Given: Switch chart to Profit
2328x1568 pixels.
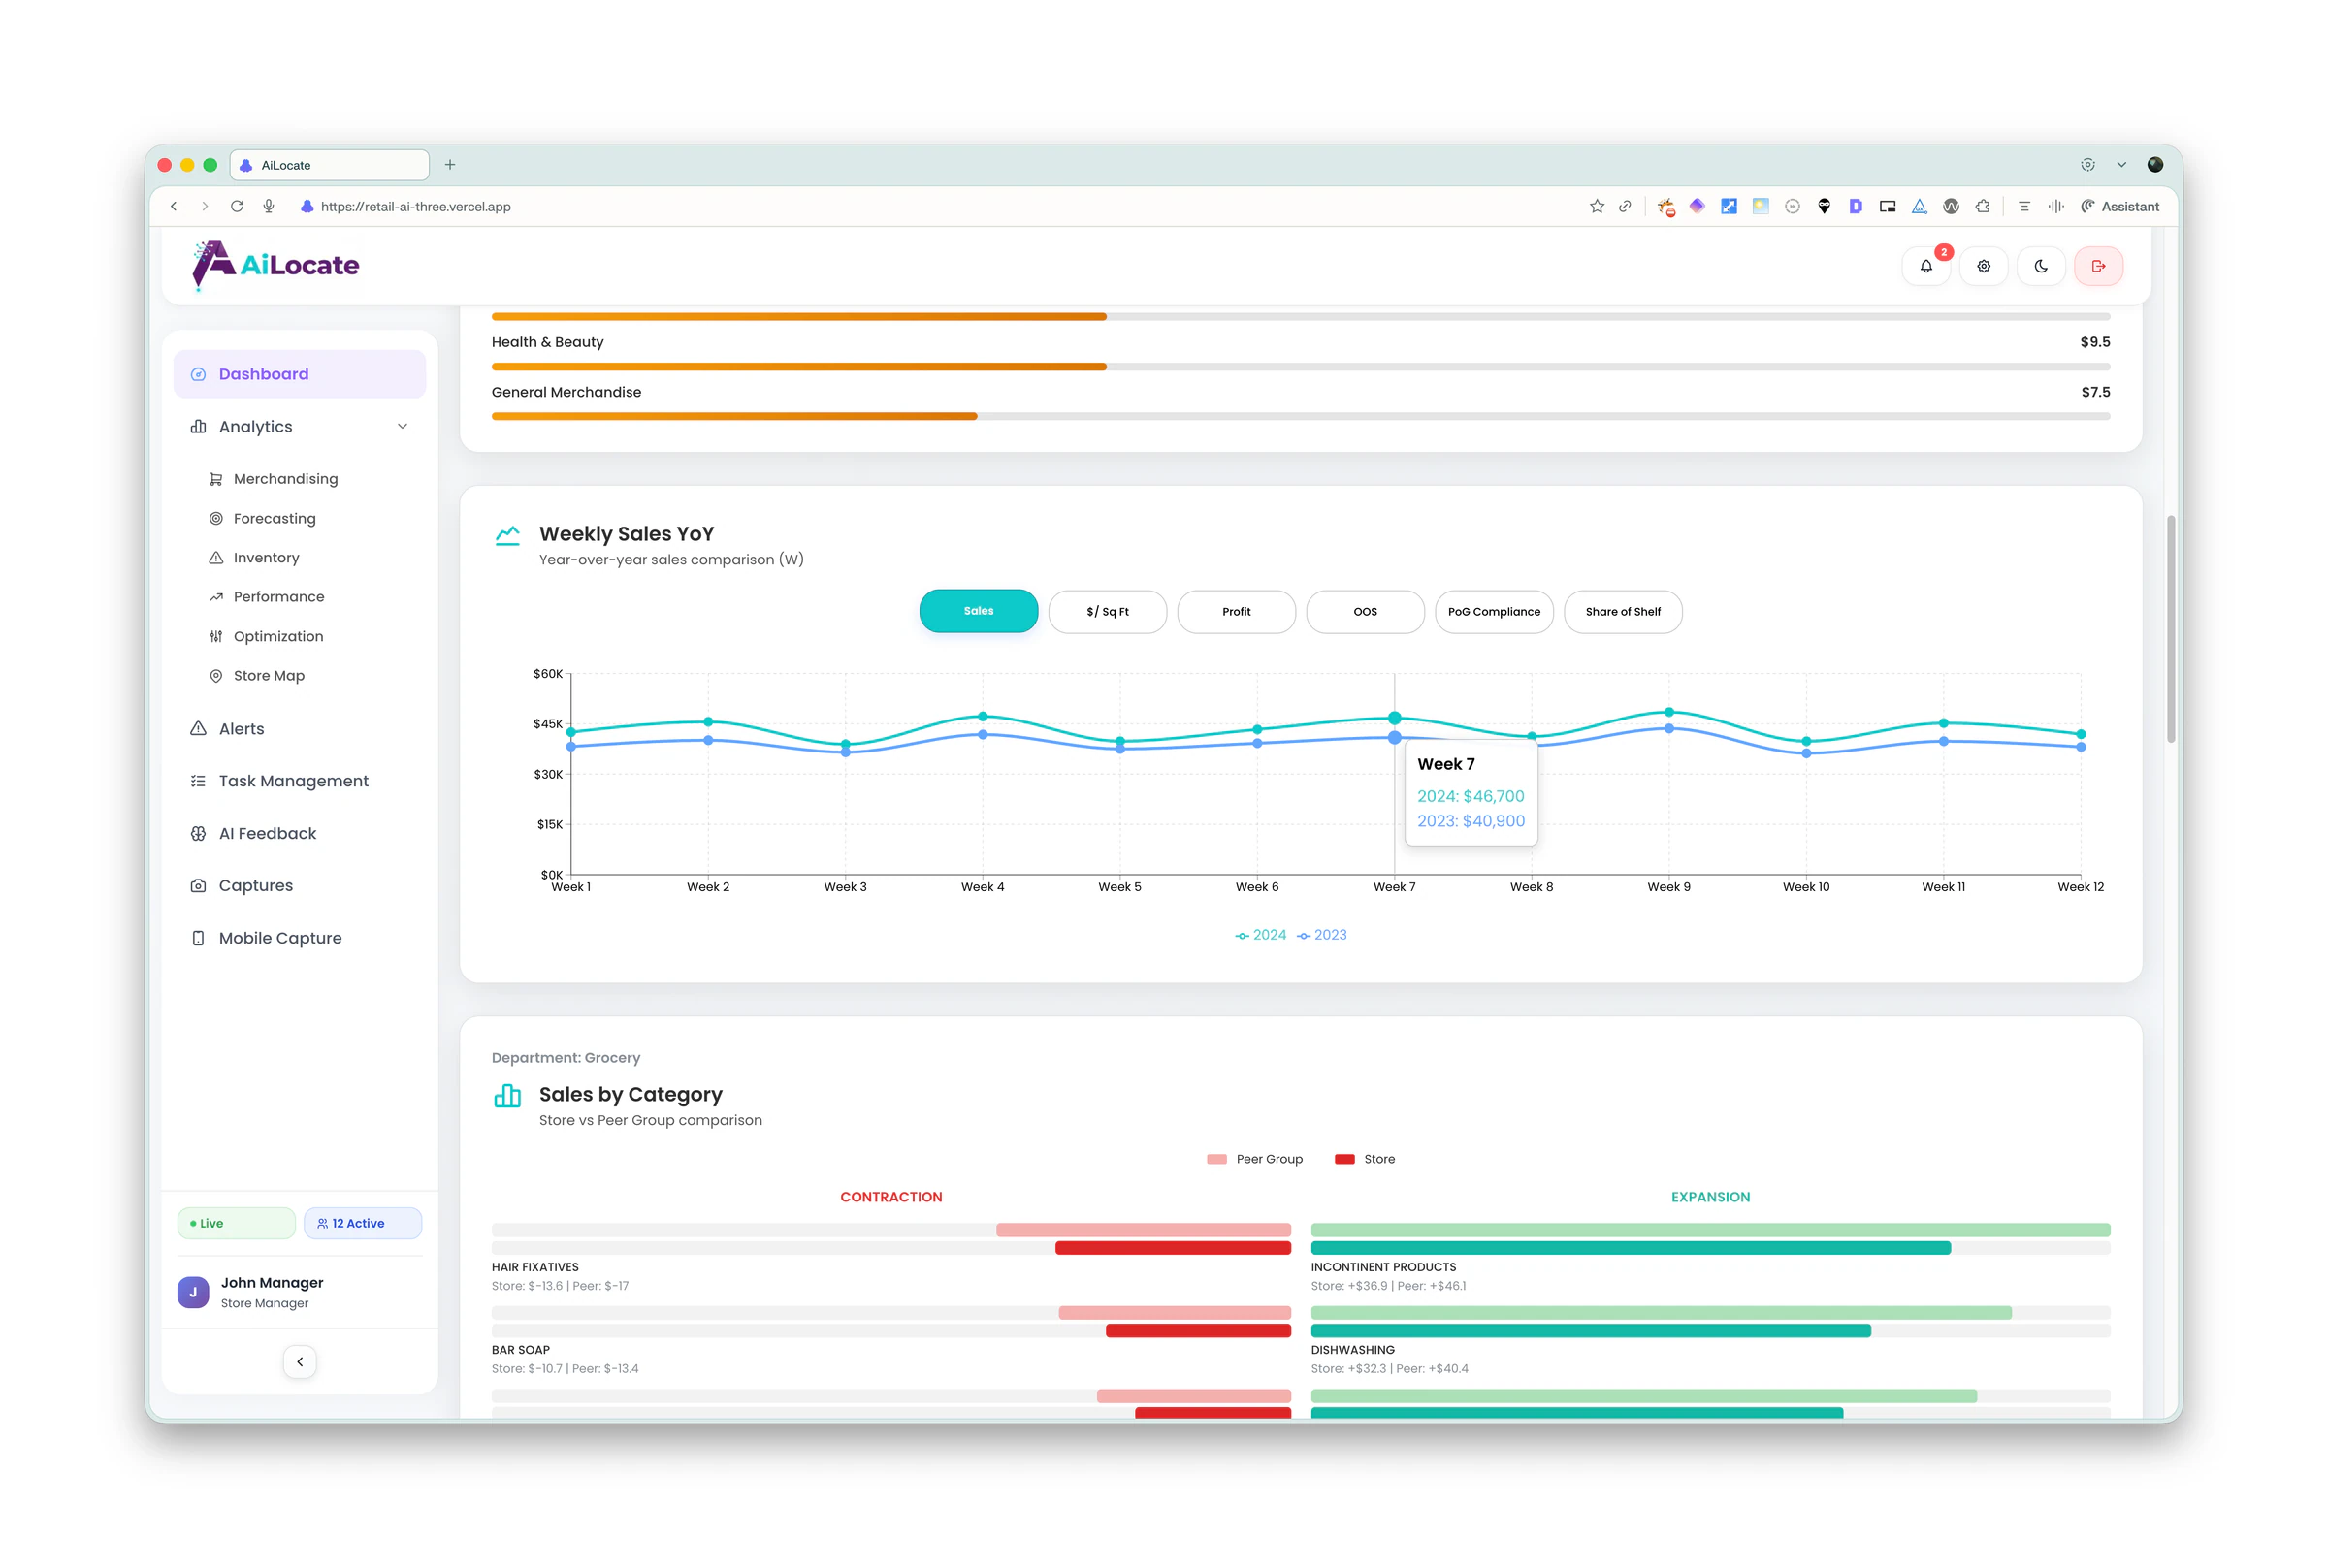Looking at the screenshot, I should 1236,612.
